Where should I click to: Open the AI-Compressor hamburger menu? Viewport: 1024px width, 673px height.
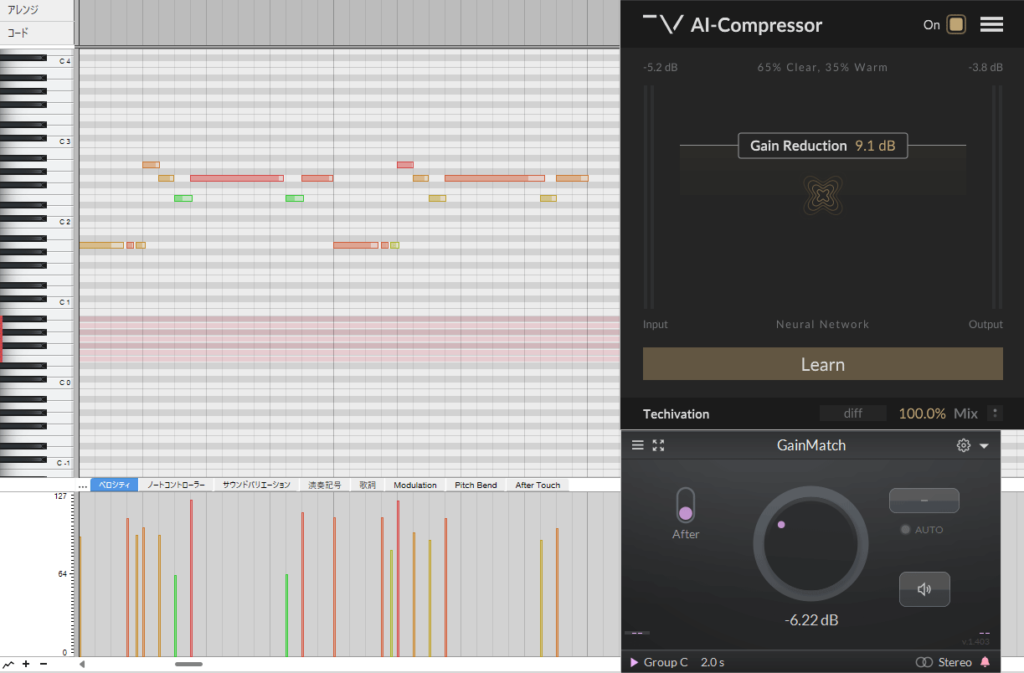(x=991, y=24)
